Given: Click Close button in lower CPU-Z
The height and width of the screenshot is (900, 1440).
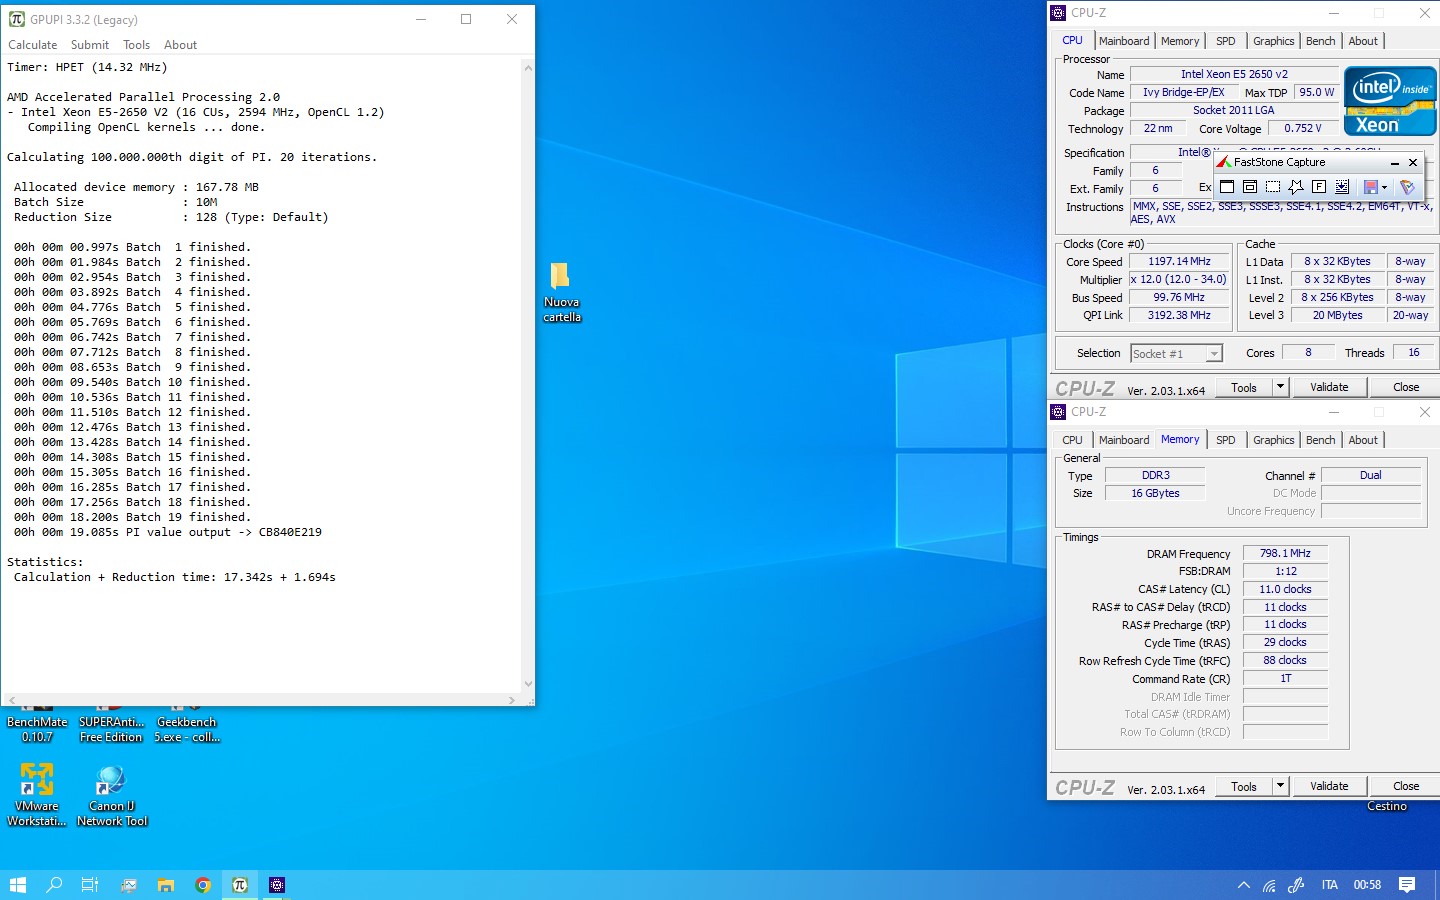Looking at the screenshot, I should [x=1406, y=786].
